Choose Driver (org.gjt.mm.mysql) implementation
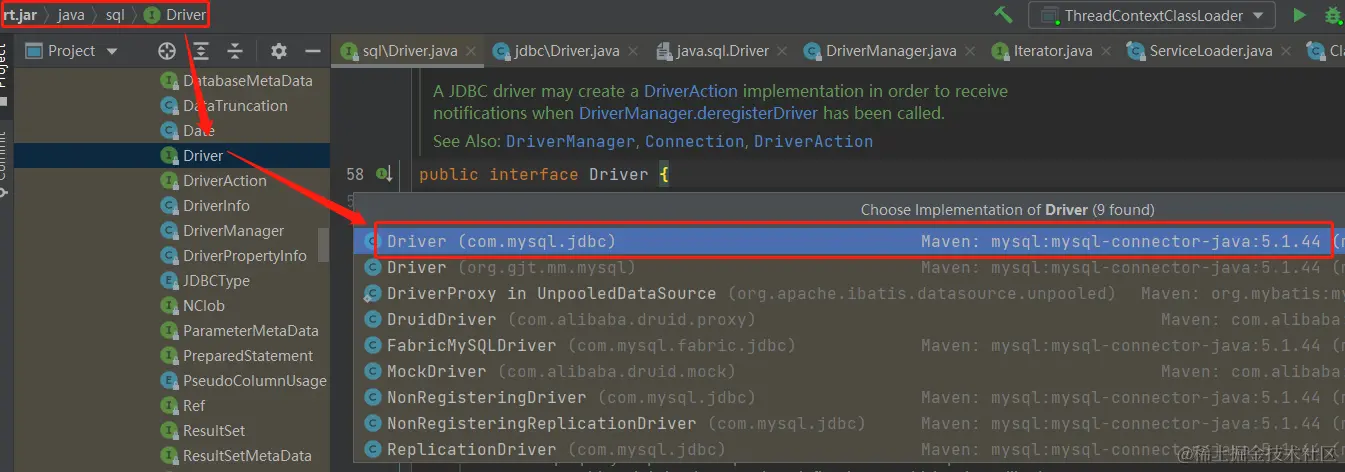Viewport: 1345px width, 472px height. click(849, 268)
